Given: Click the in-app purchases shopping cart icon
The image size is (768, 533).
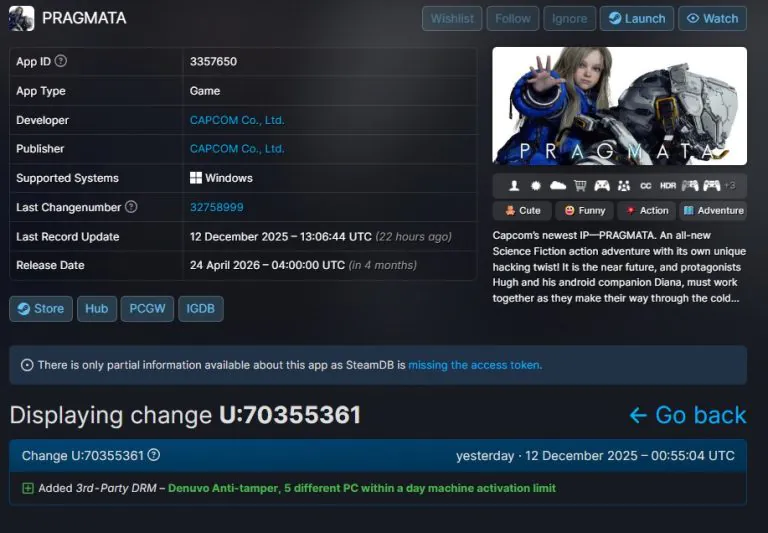Looking at the screenshot, I should pos(580,186).
